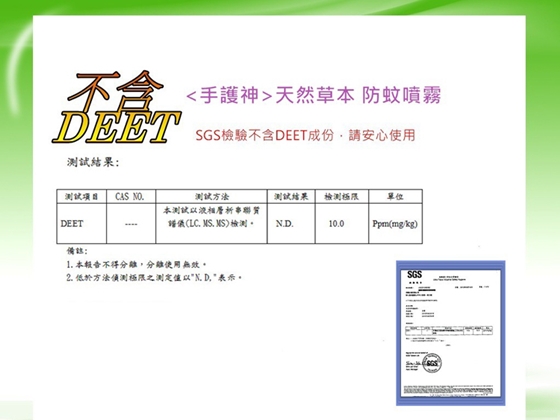The height and width of the screenshot is (420, 560).
Task: Click the 10.0 detection limit cell
Action: tap(342, 224)
